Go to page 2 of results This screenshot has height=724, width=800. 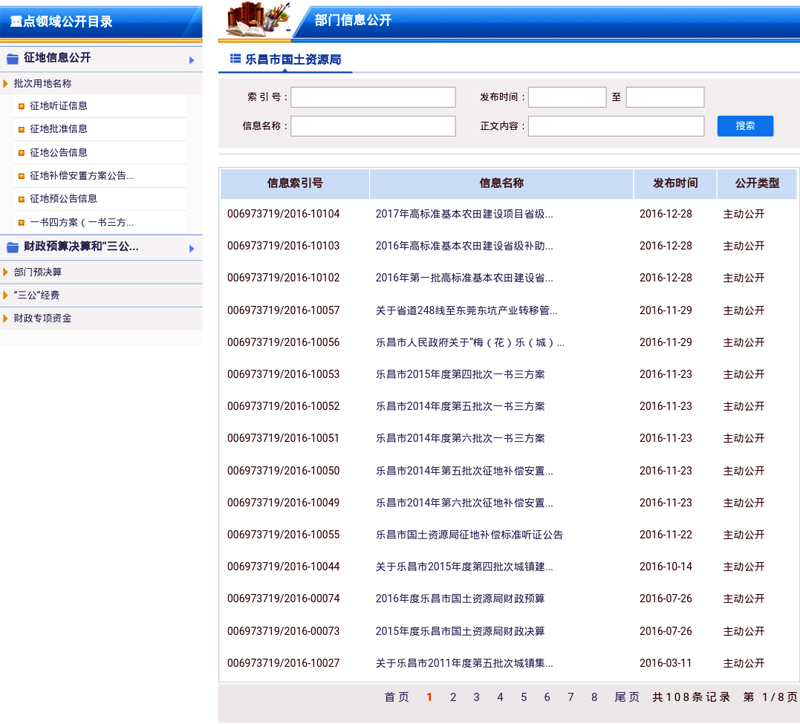(453, 697)
